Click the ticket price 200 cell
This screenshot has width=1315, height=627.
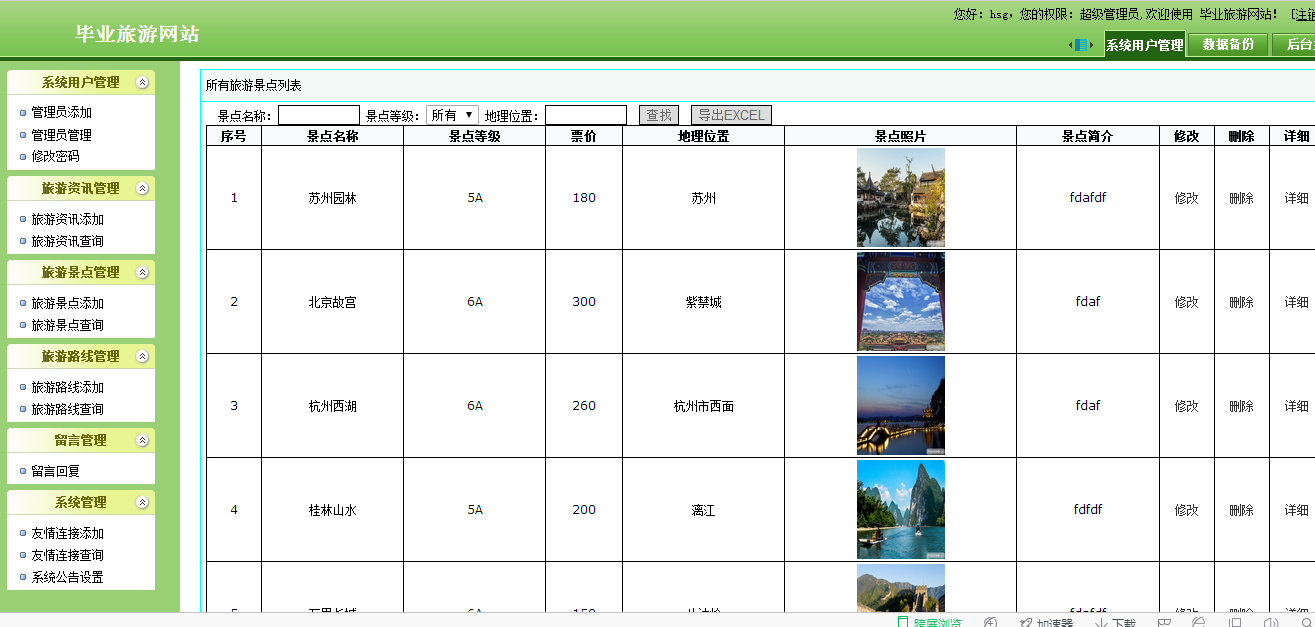pos(584,510)
